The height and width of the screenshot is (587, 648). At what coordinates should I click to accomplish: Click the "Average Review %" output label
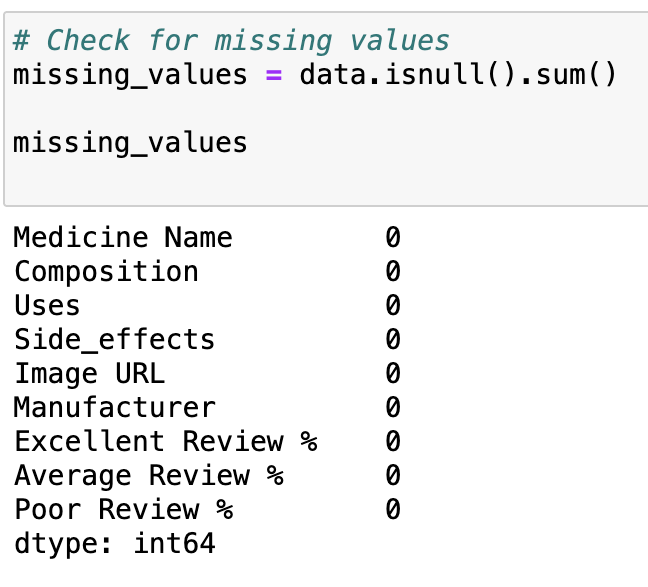pos(148,475)
